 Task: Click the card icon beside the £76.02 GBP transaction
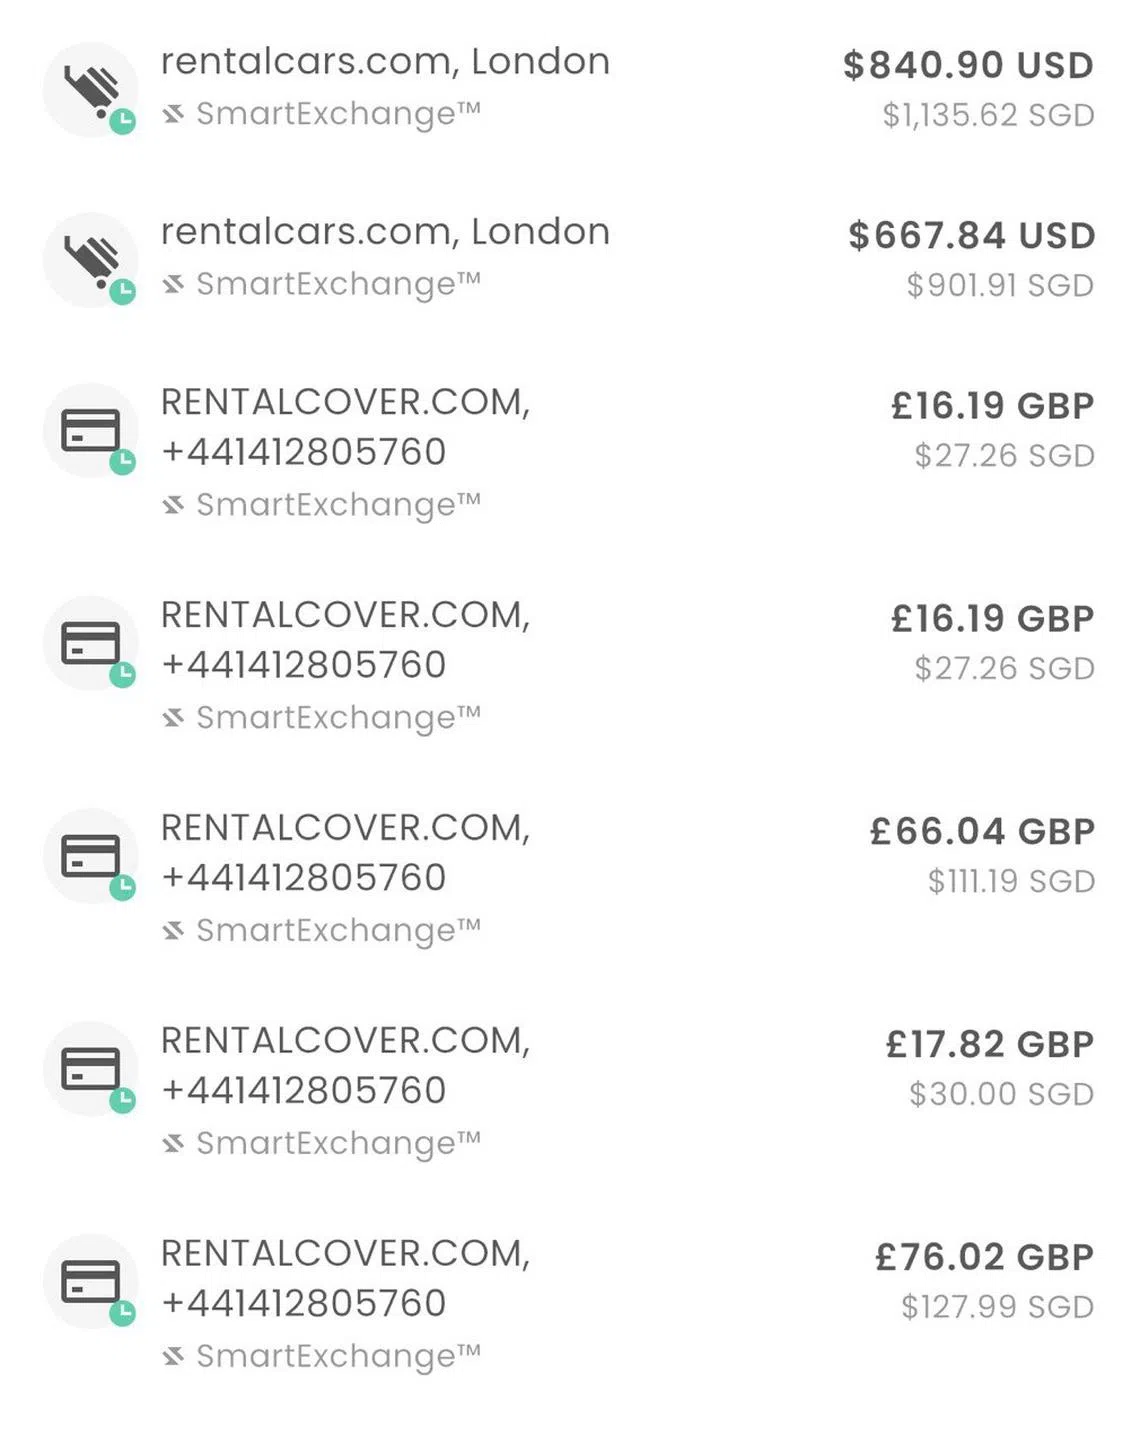tap(90, 1282)
